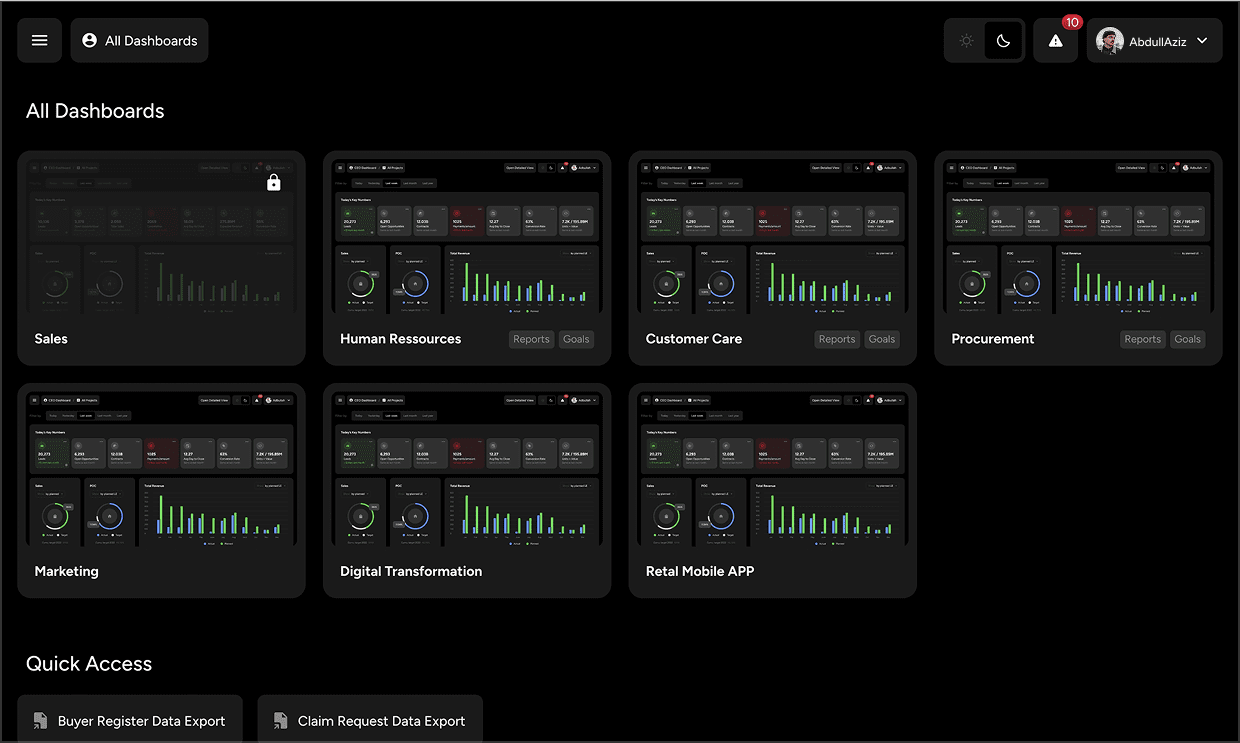The height and width of the screenshot is (743, 1240).
Task: Click AbdullAziz profile avatar
Action: (x=1109, y=41)
